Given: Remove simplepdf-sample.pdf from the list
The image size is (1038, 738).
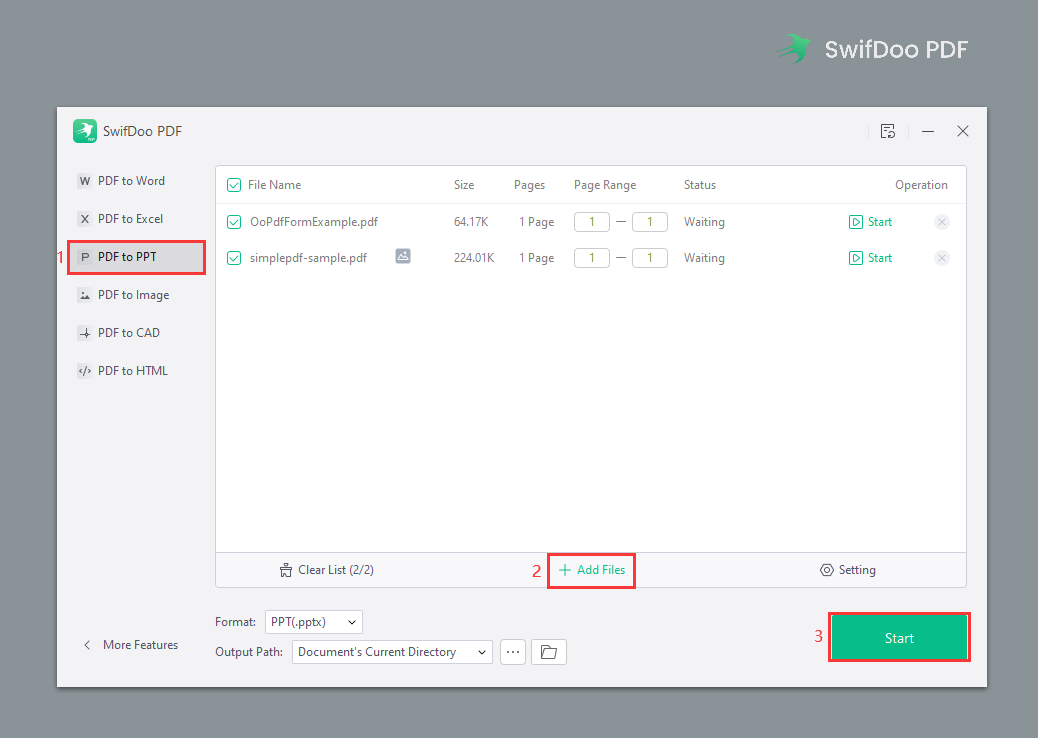Looking at the screenshot, I should pos(942,257).
